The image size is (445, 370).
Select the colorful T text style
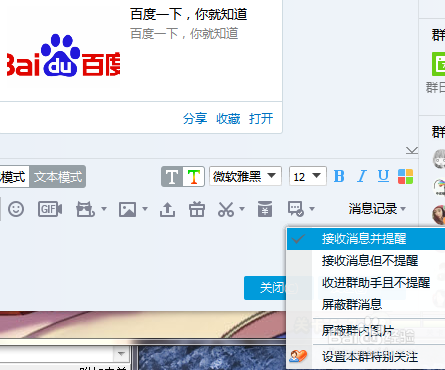pyautogui.click(x=193, y=177)
